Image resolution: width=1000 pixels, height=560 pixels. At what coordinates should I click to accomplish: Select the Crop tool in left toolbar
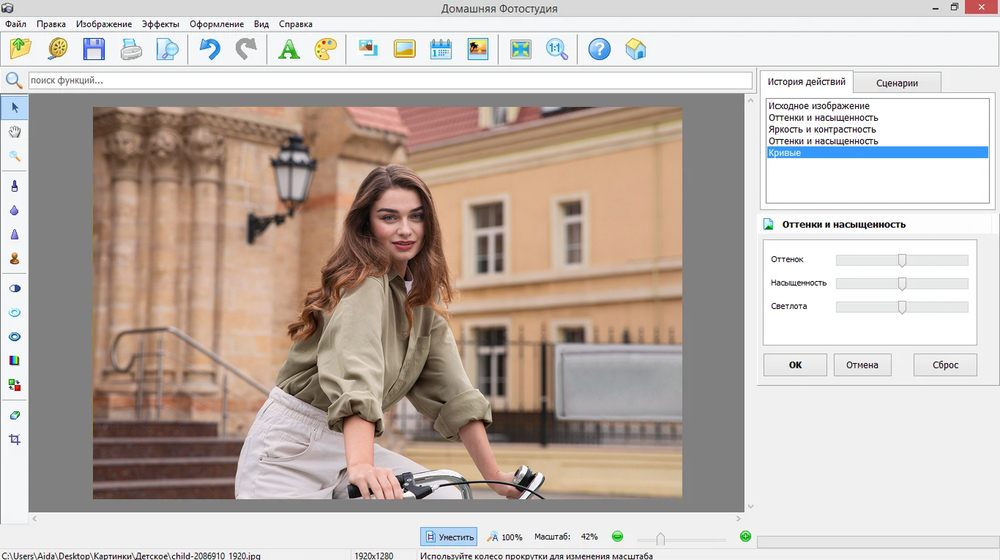click(x=15, y=439)
